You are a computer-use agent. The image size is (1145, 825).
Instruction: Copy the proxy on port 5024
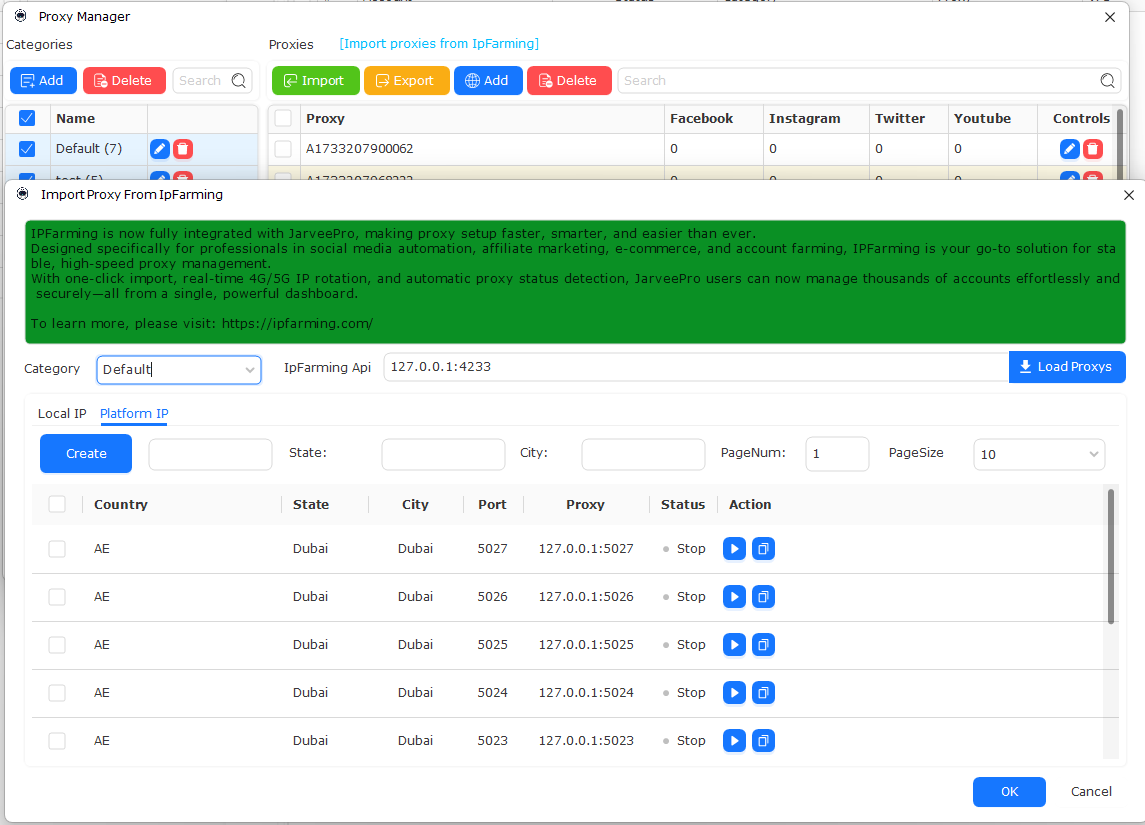763,693
